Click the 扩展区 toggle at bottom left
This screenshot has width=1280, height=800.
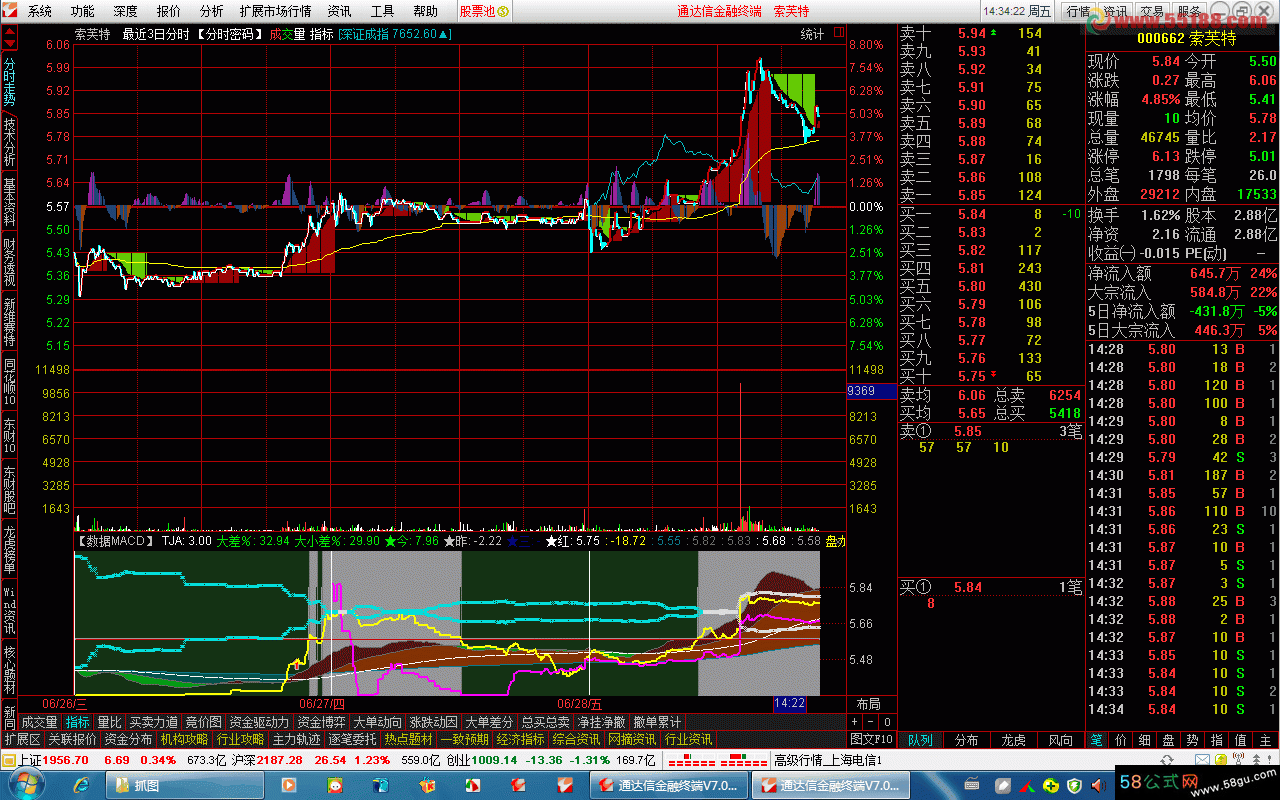point(22,739)
